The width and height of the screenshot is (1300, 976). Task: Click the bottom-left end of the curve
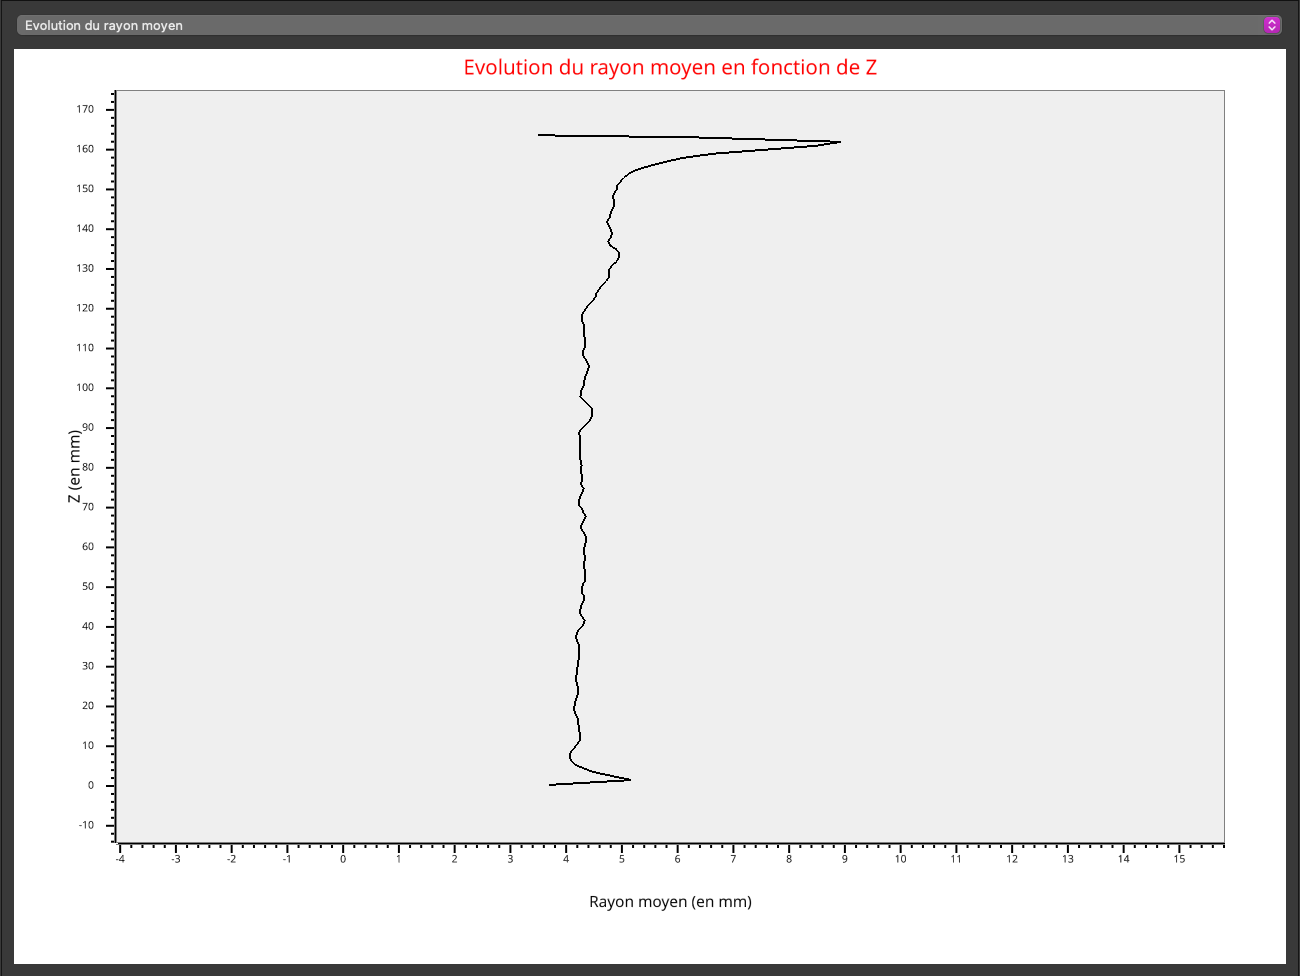pos(552,785)
